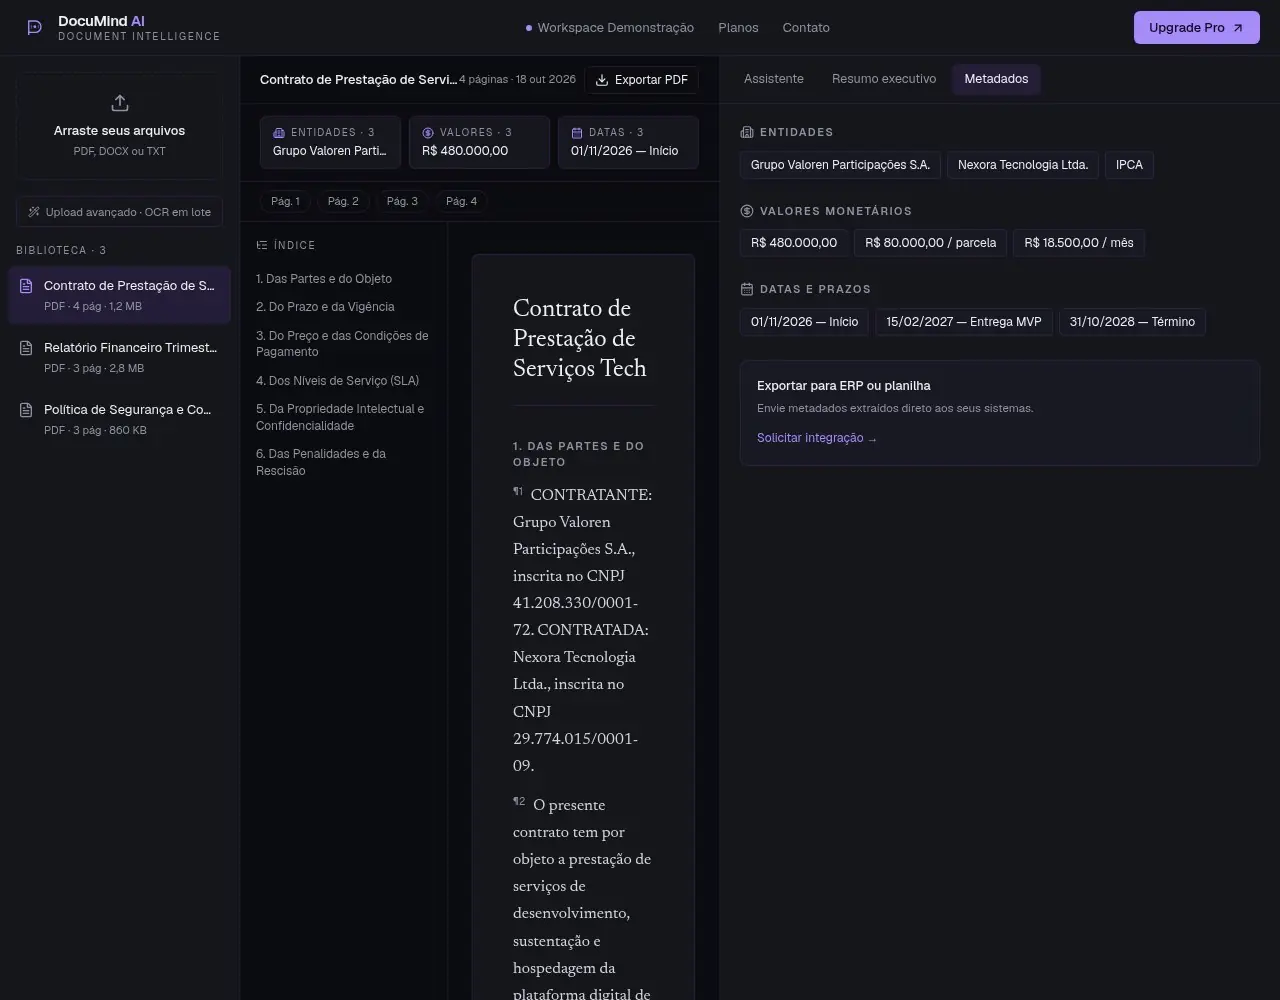Jump to Pág. 1
Image resolution: width=1280 pixels, height=1000 pixels.
[x=285, y=201]
